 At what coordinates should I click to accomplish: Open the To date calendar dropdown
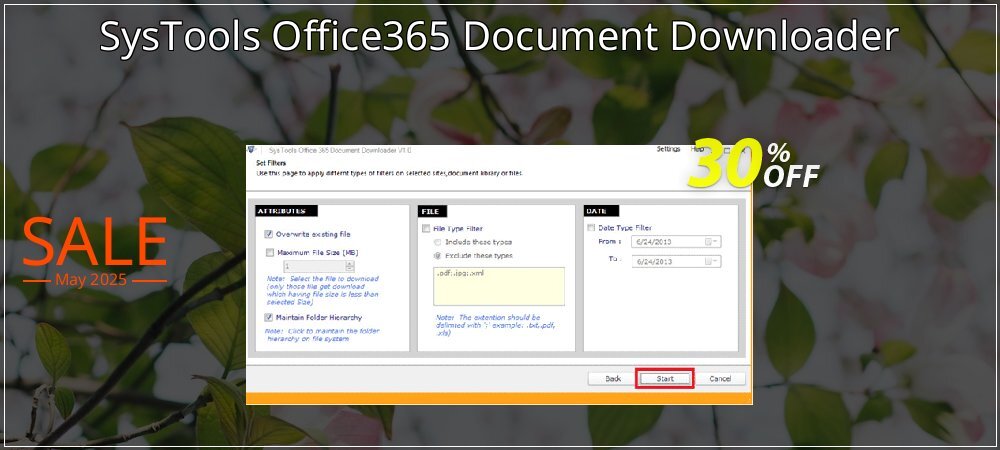coord(712,261)
